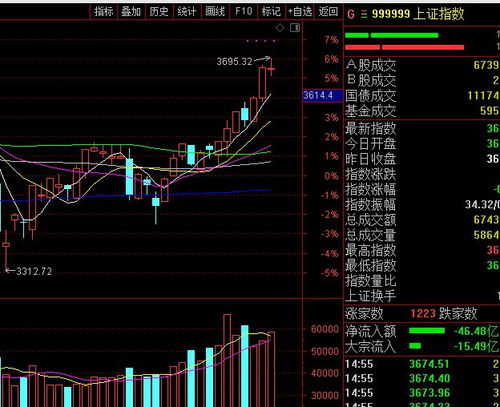
Task: Click the 3695.32 high price label
Action: (234, 62)
